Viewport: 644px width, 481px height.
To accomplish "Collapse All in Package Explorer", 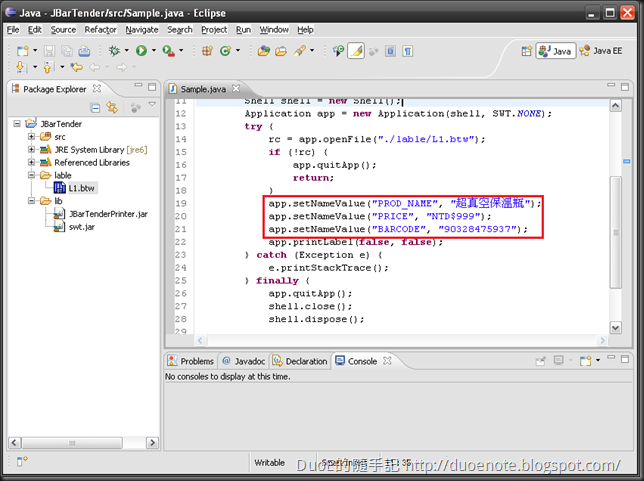I will tap(96, 107).
